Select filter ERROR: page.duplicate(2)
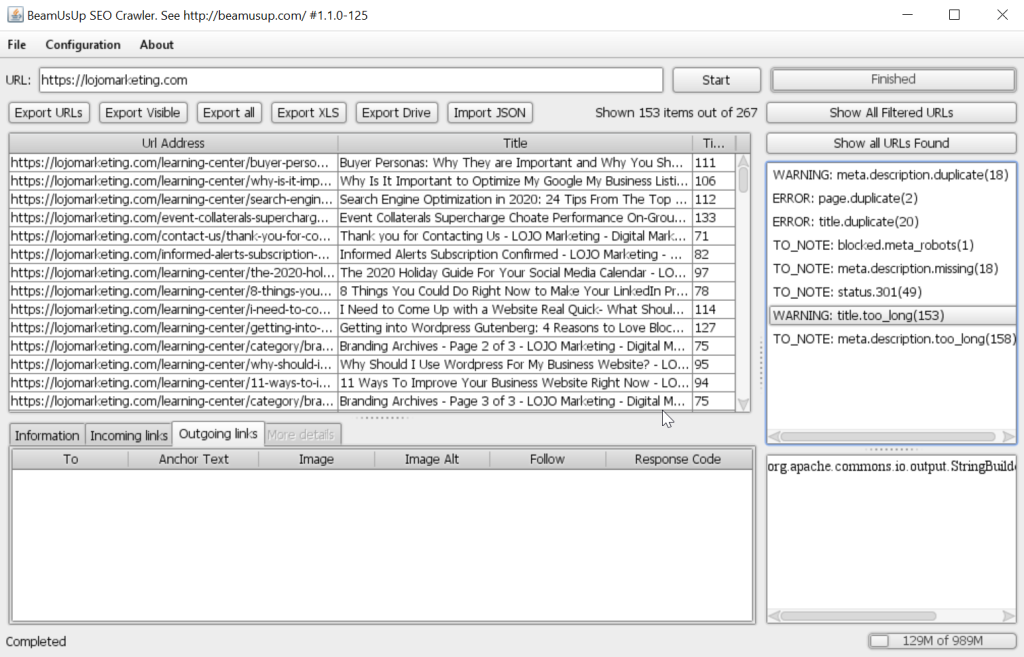Viewport: 1024px width, 657px height. 891,198
